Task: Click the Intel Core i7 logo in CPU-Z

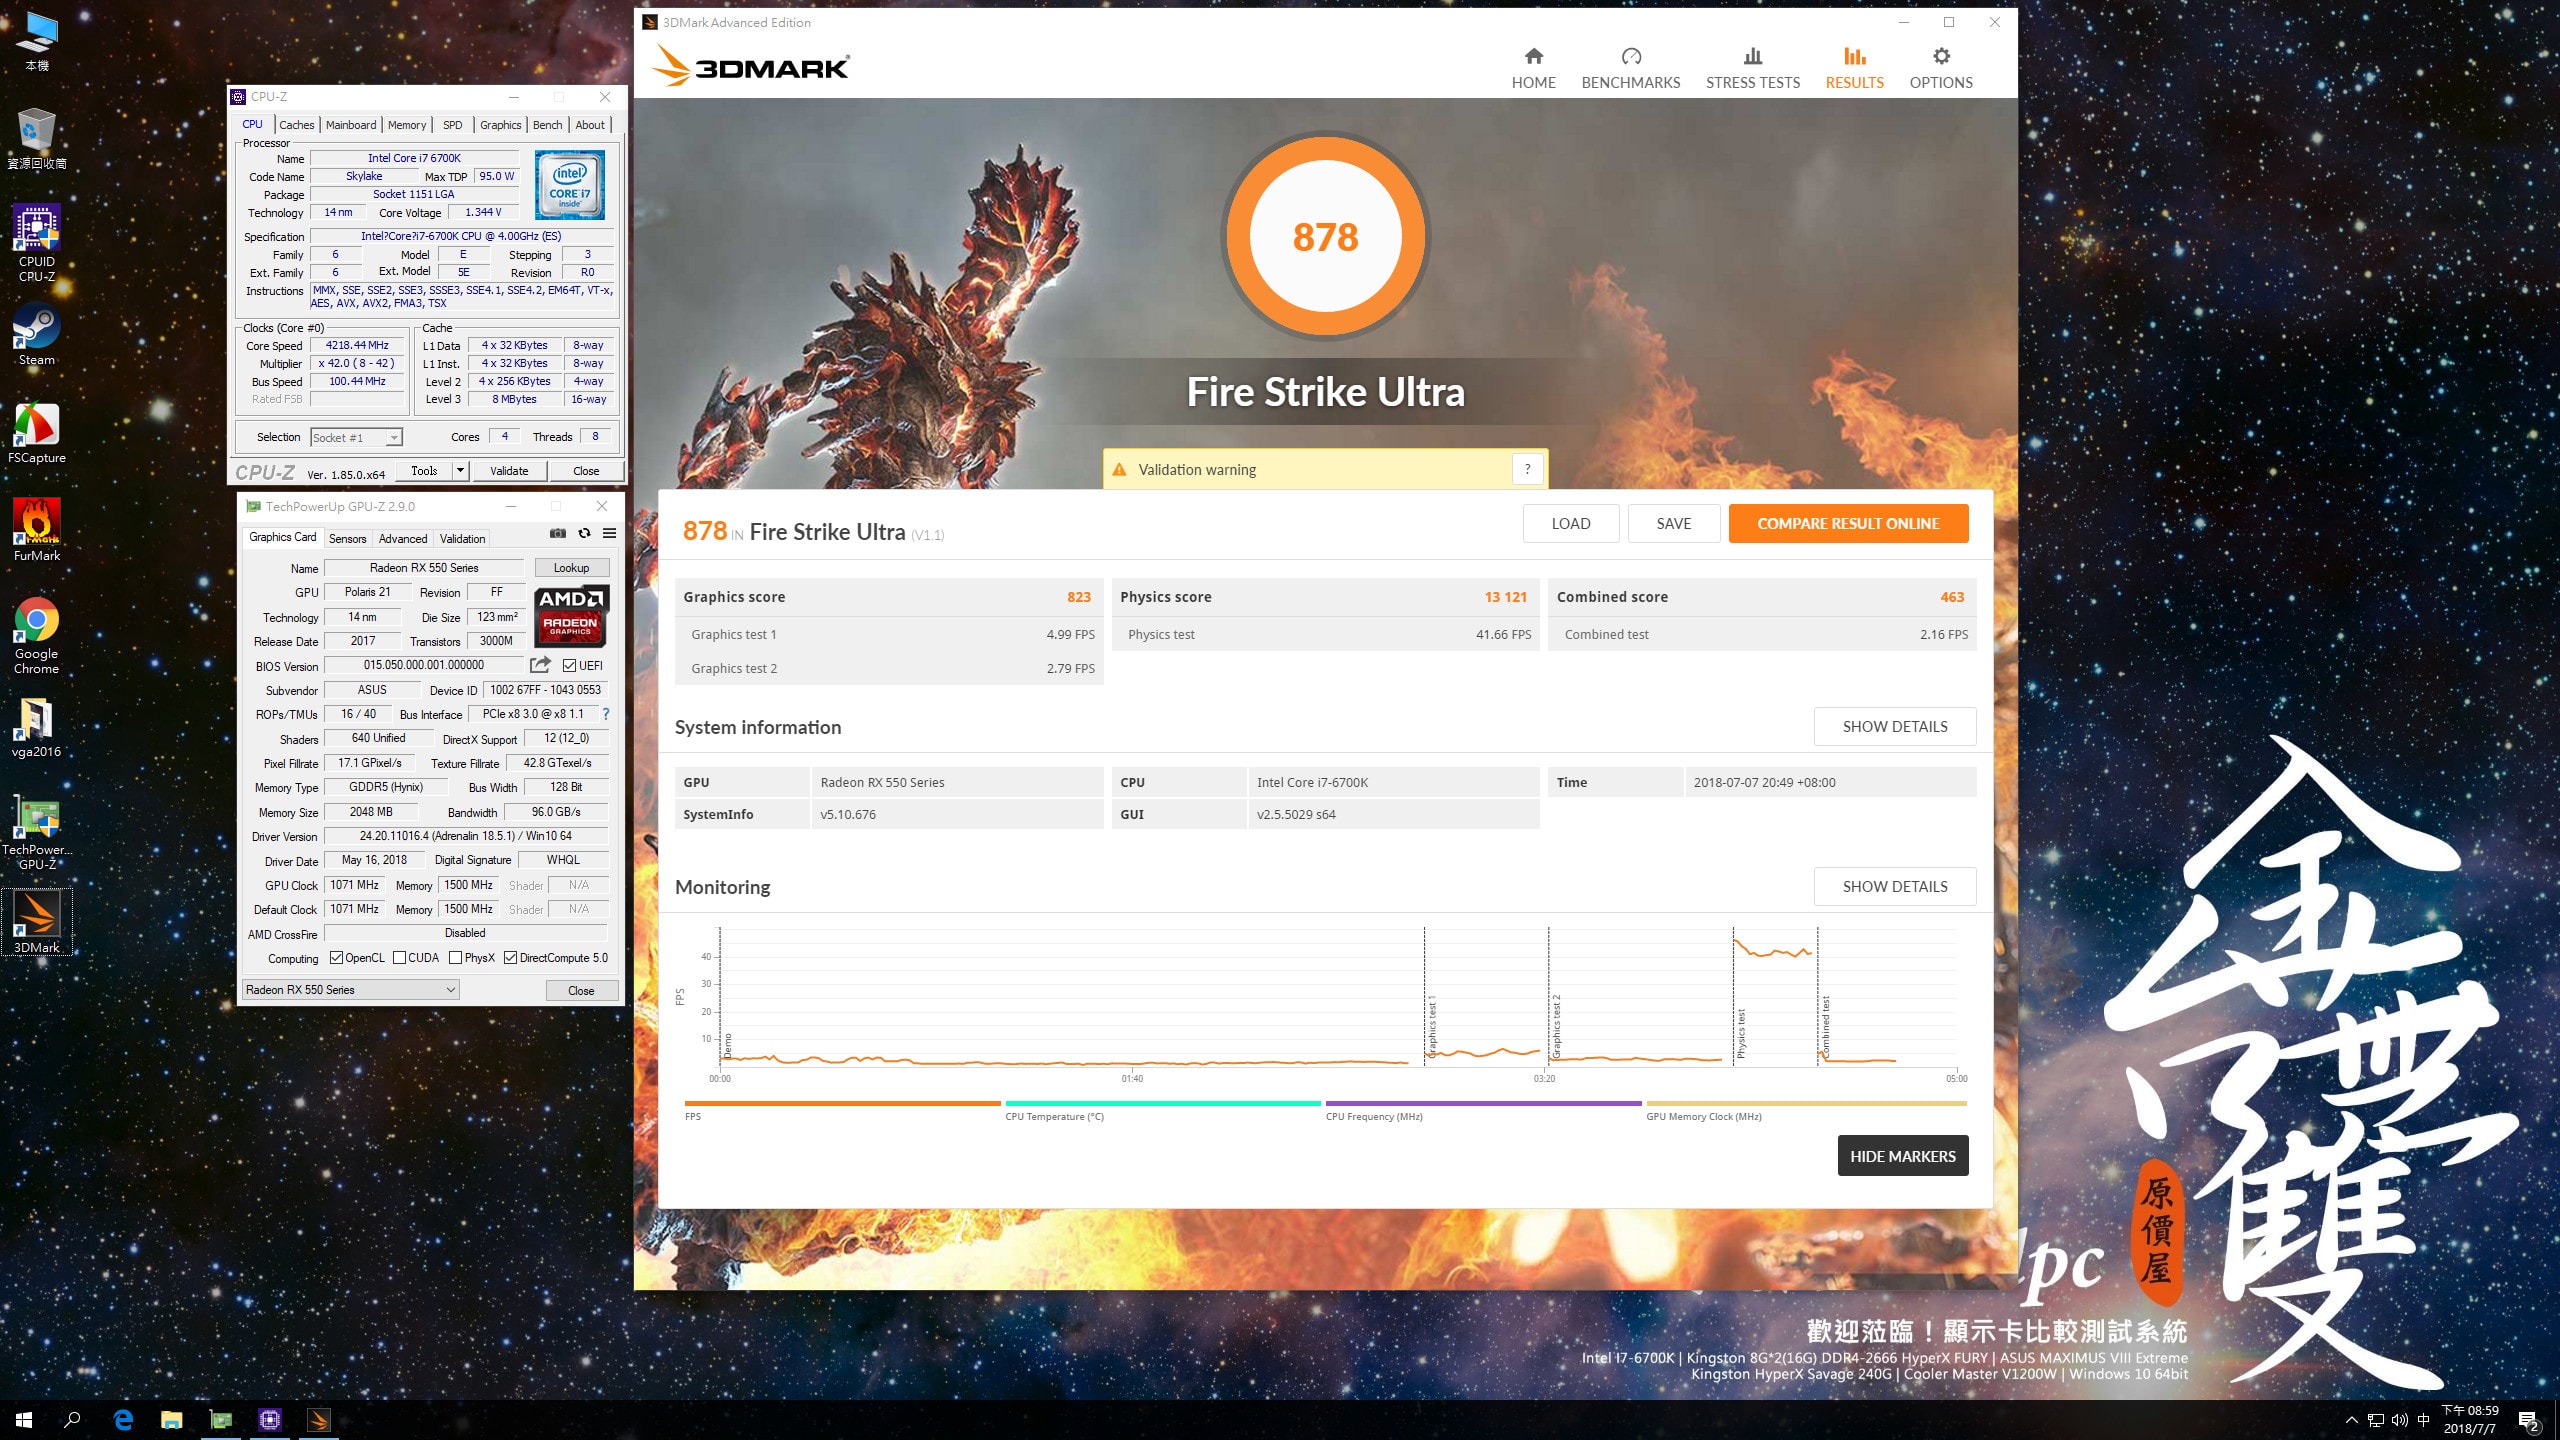Action: click(x=569, y=185)
